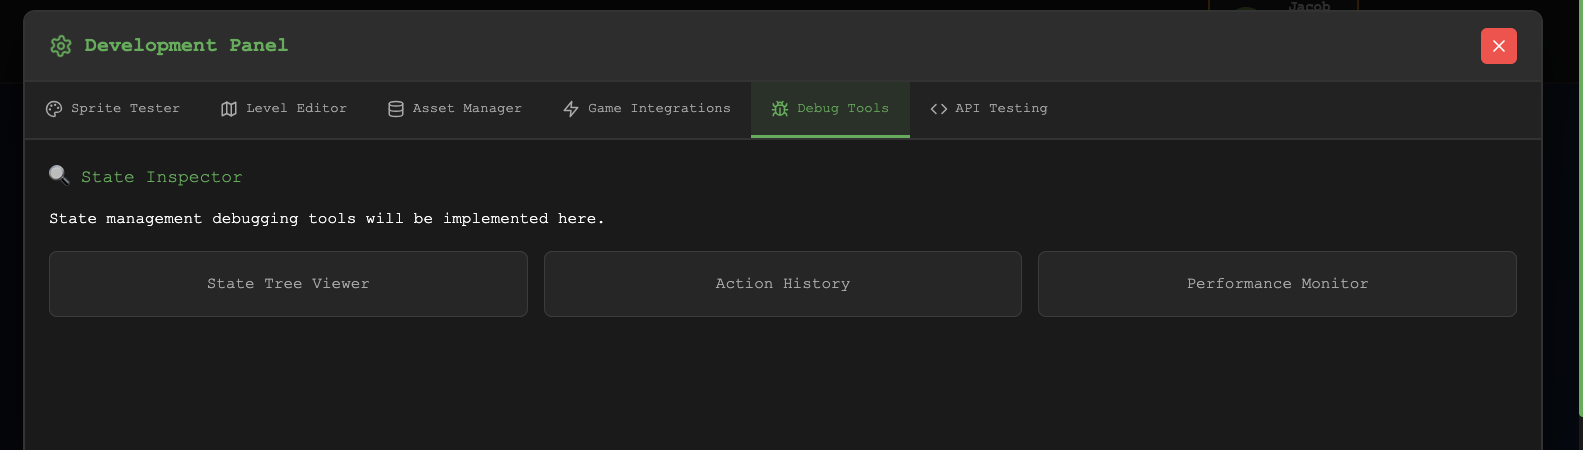Image resolution: width=1583 pixels, height=450 pixels.
Task: Click the map icon for Level Editor
Action: pyautogui.click(x=229, y=109)
